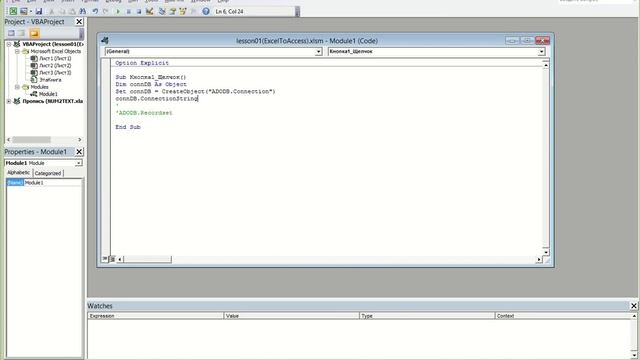The width and height of the screenshot is (640, 360).
Task: Click the Dim connDB As Object line
Action: tap(151, 84)
